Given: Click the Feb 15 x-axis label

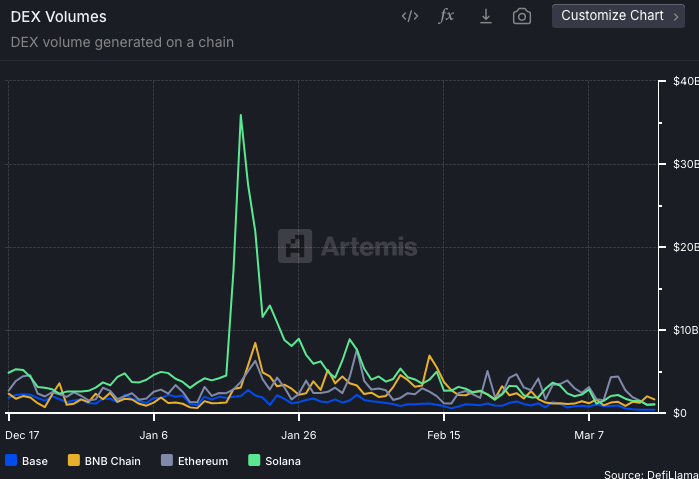Looking at the screenshot, I should [444, 435].
